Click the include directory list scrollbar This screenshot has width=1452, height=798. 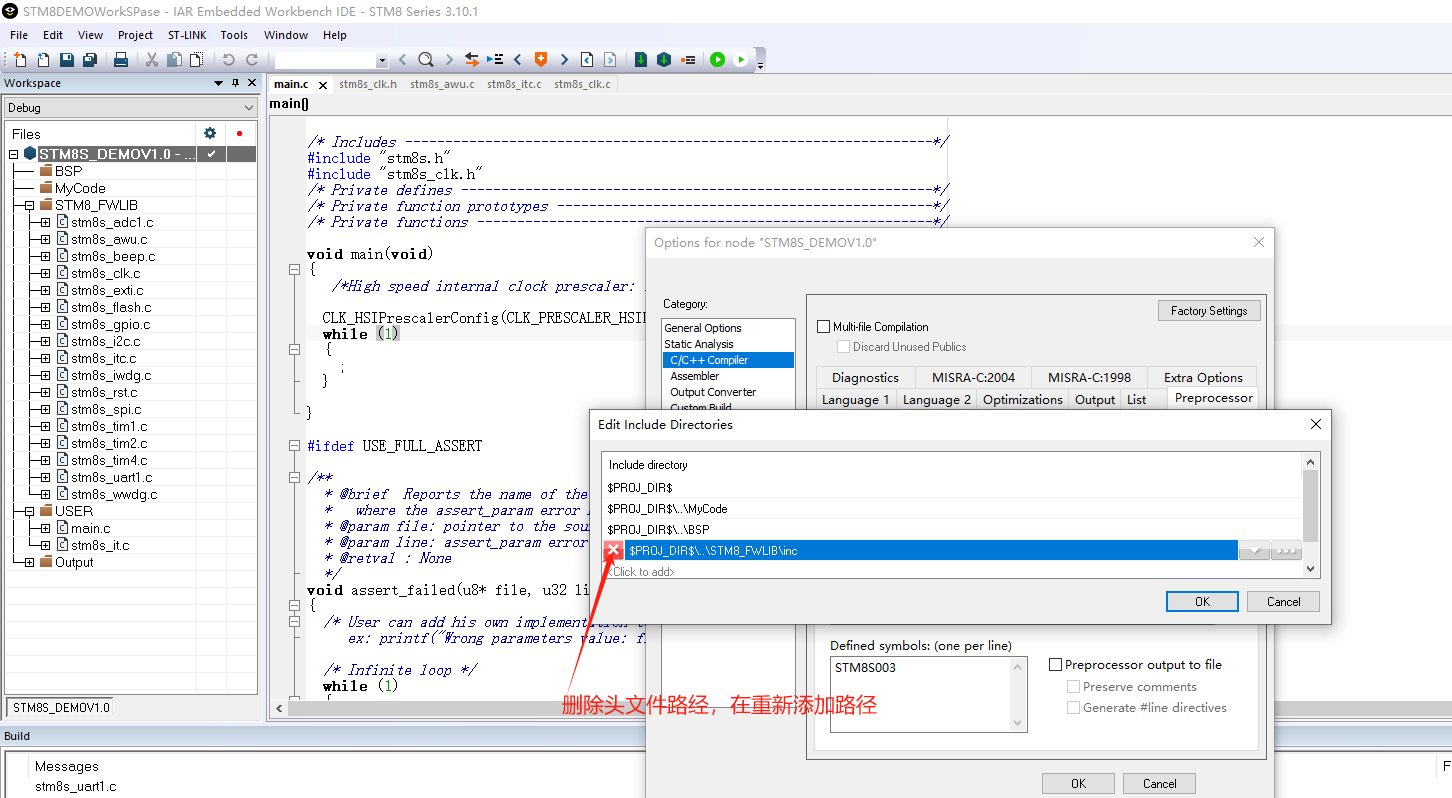coord(1311,515)
